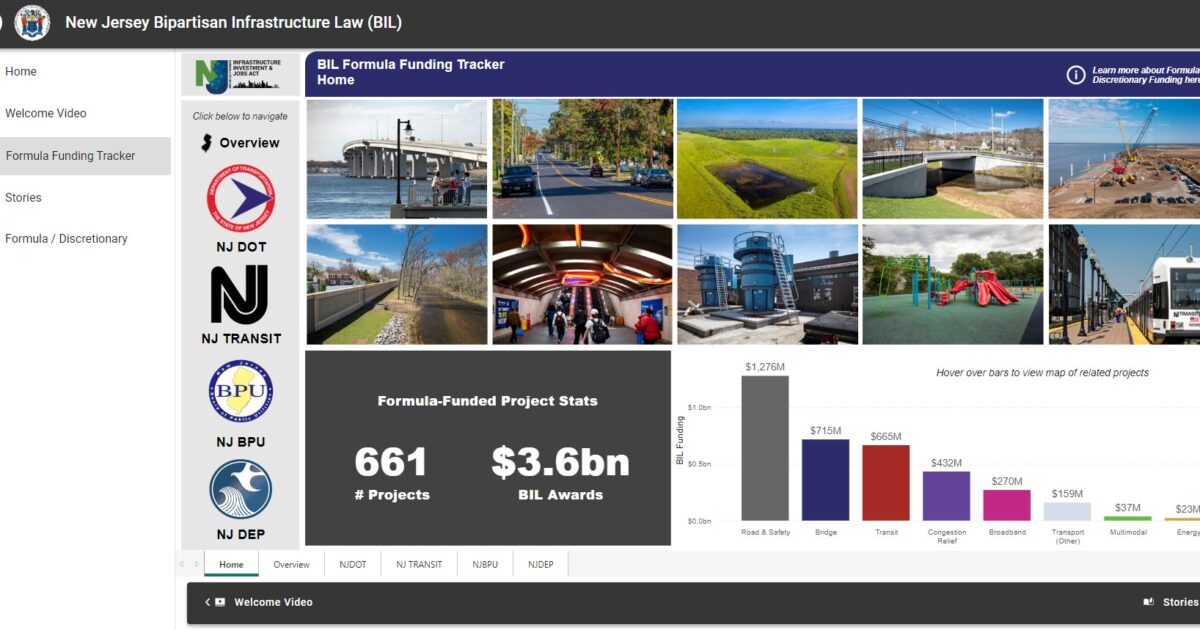Collapse the bottom navigation bar via the left chevron
This screenshot has height=630, width=1200.
(x=206, y=602)
